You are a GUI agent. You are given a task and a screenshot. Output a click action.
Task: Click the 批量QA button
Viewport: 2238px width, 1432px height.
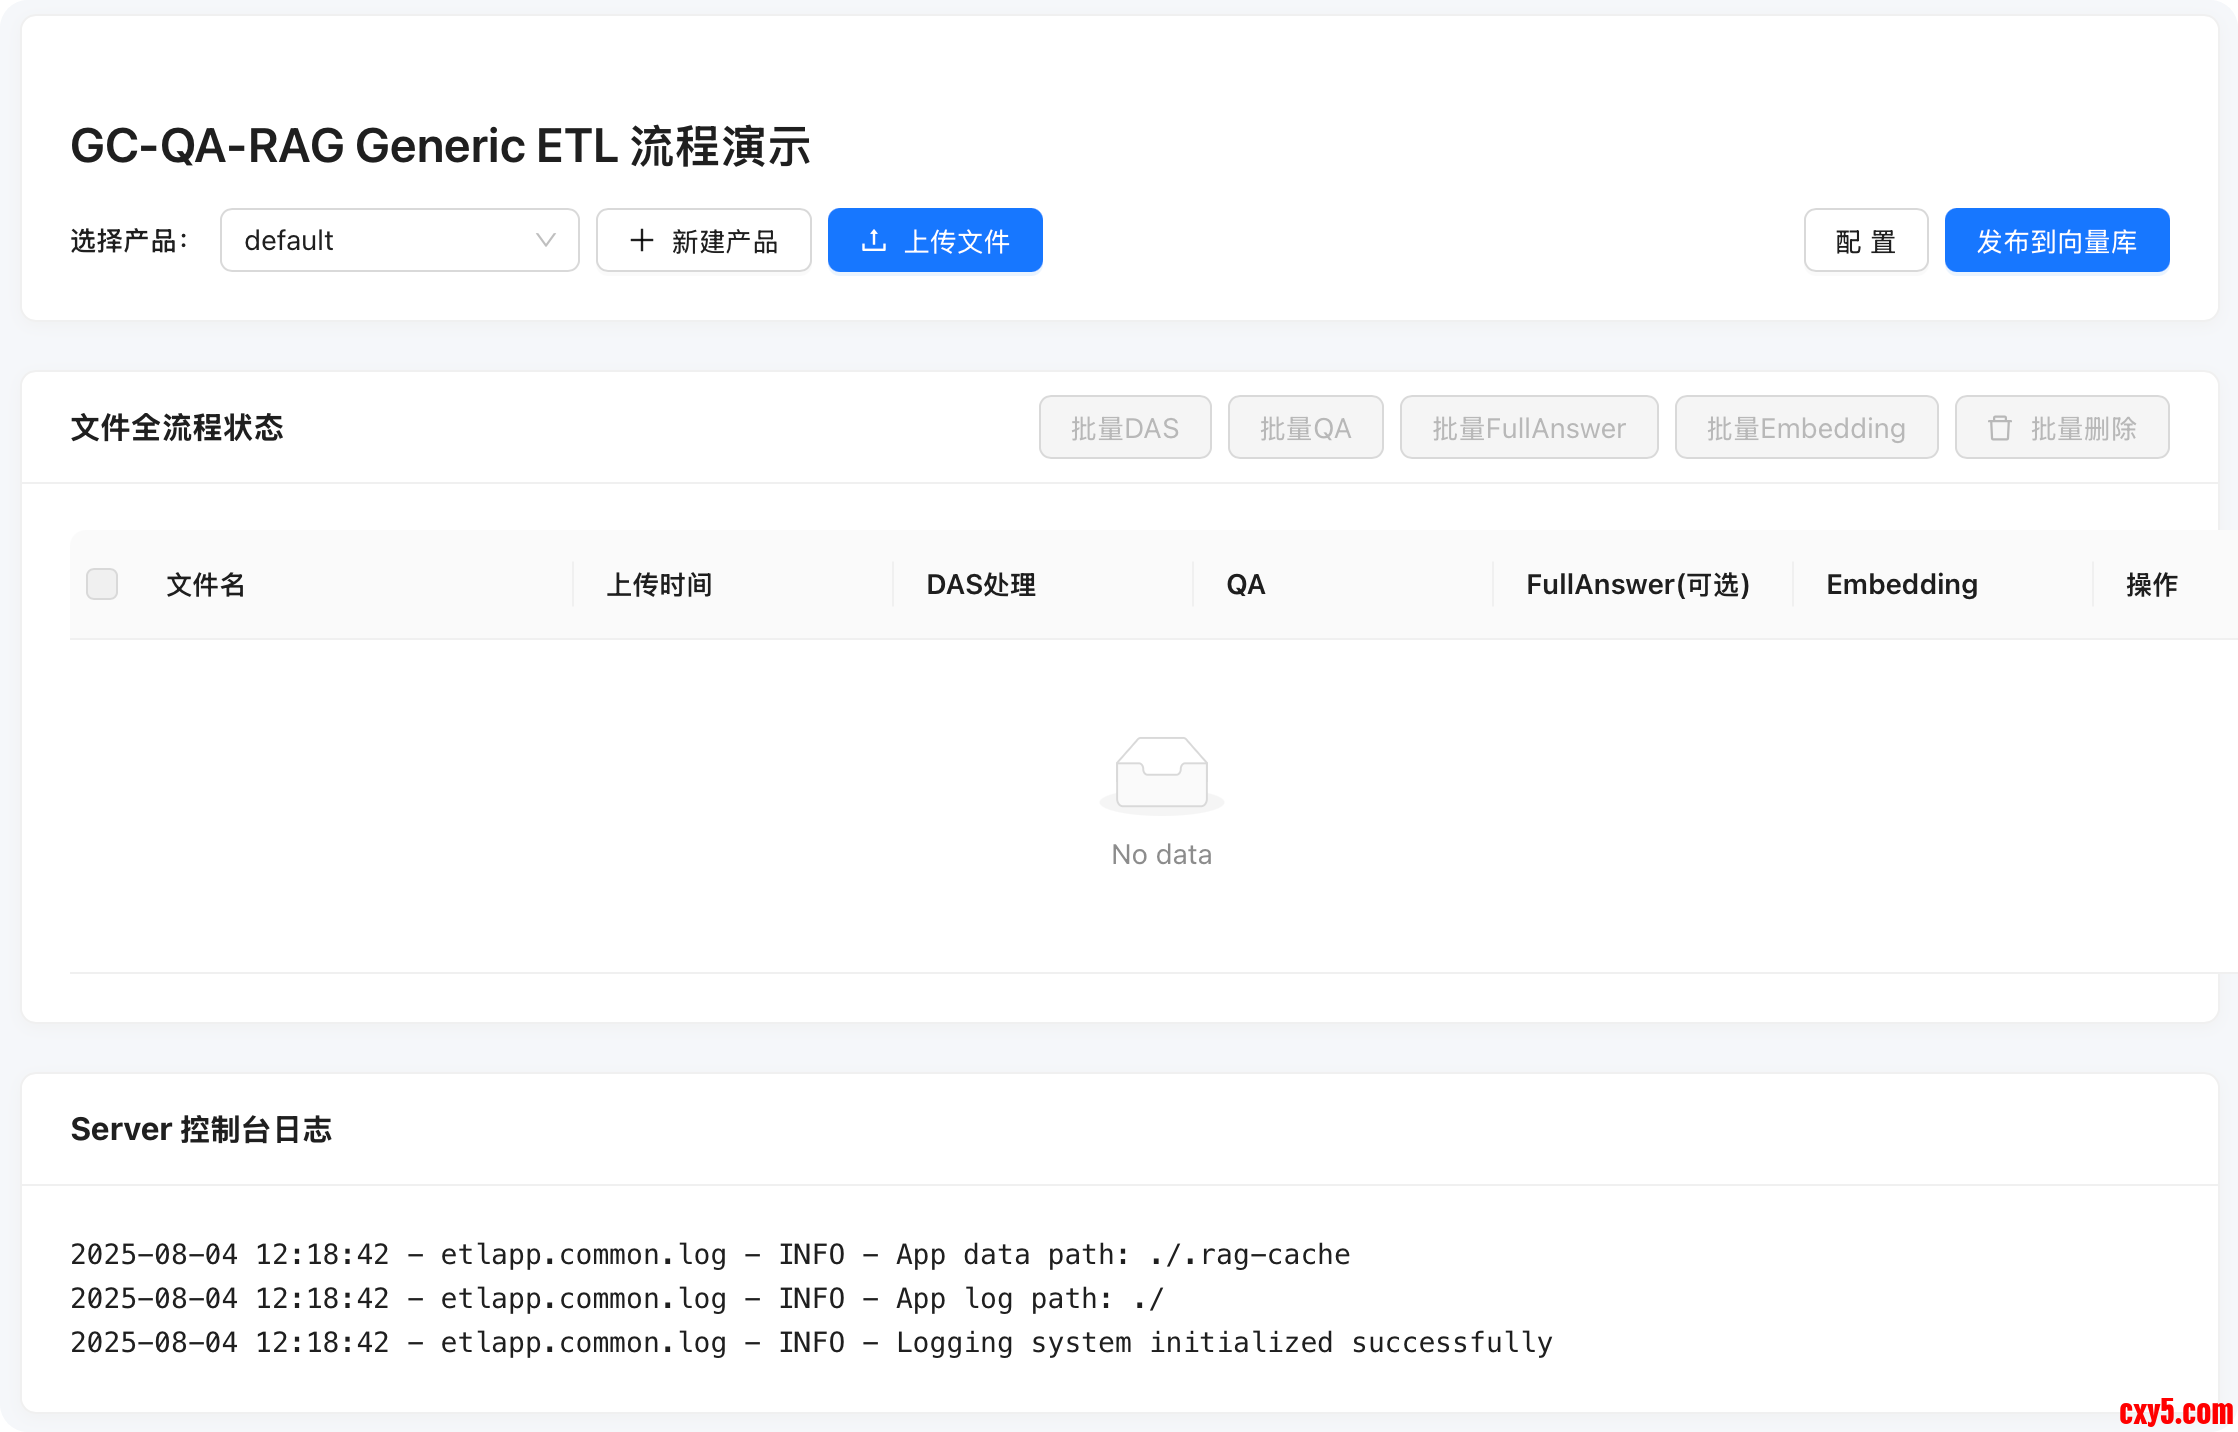[x=1305, y=428]
